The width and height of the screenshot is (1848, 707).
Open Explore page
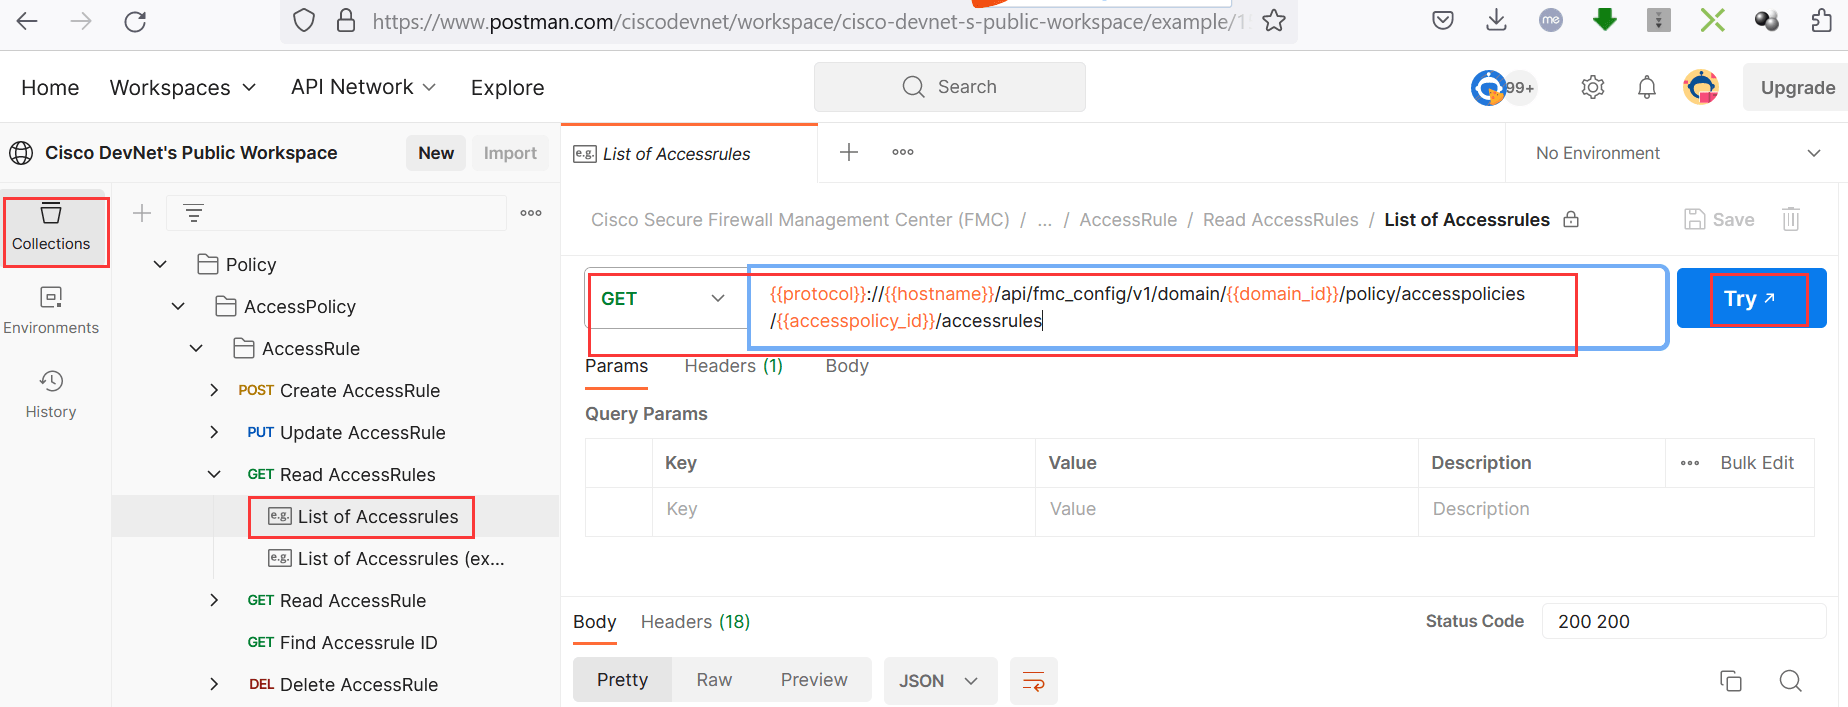[508, 88]
